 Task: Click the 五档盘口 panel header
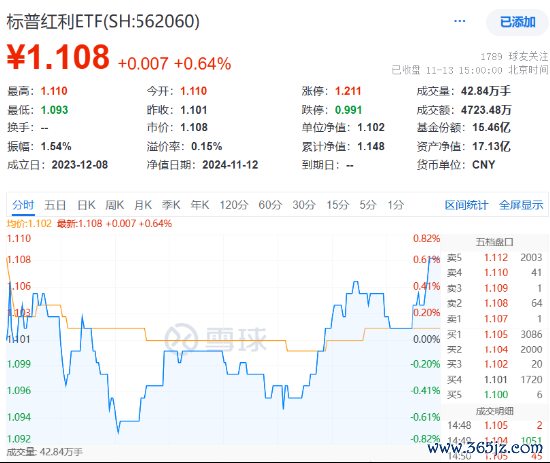coord(494,242)
